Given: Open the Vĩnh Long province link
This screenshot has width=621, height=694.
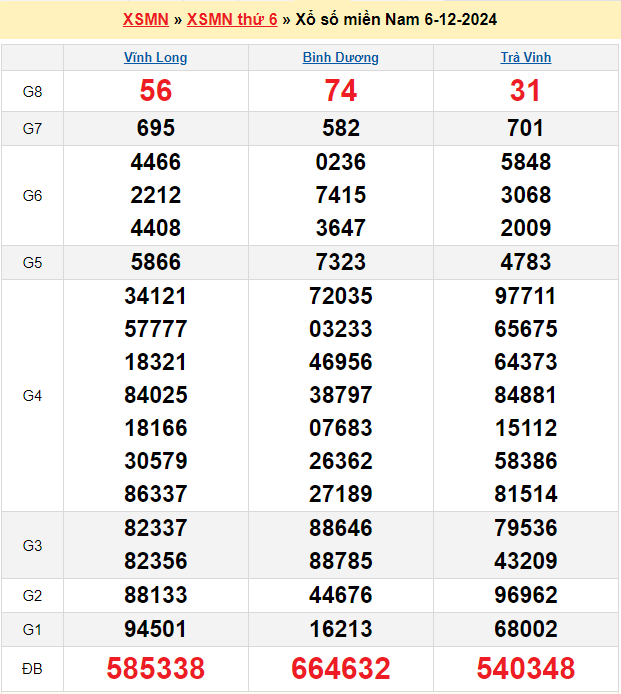Looking at the screenshot, I should point(155,58).
